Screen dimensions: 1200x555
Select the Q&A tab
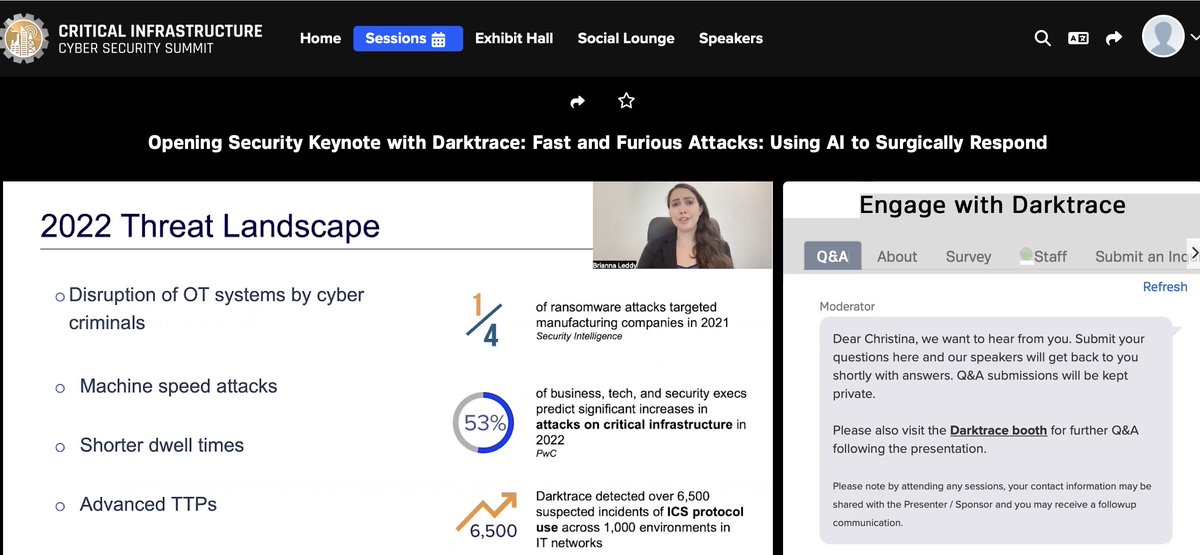click(x=832, y=256)
